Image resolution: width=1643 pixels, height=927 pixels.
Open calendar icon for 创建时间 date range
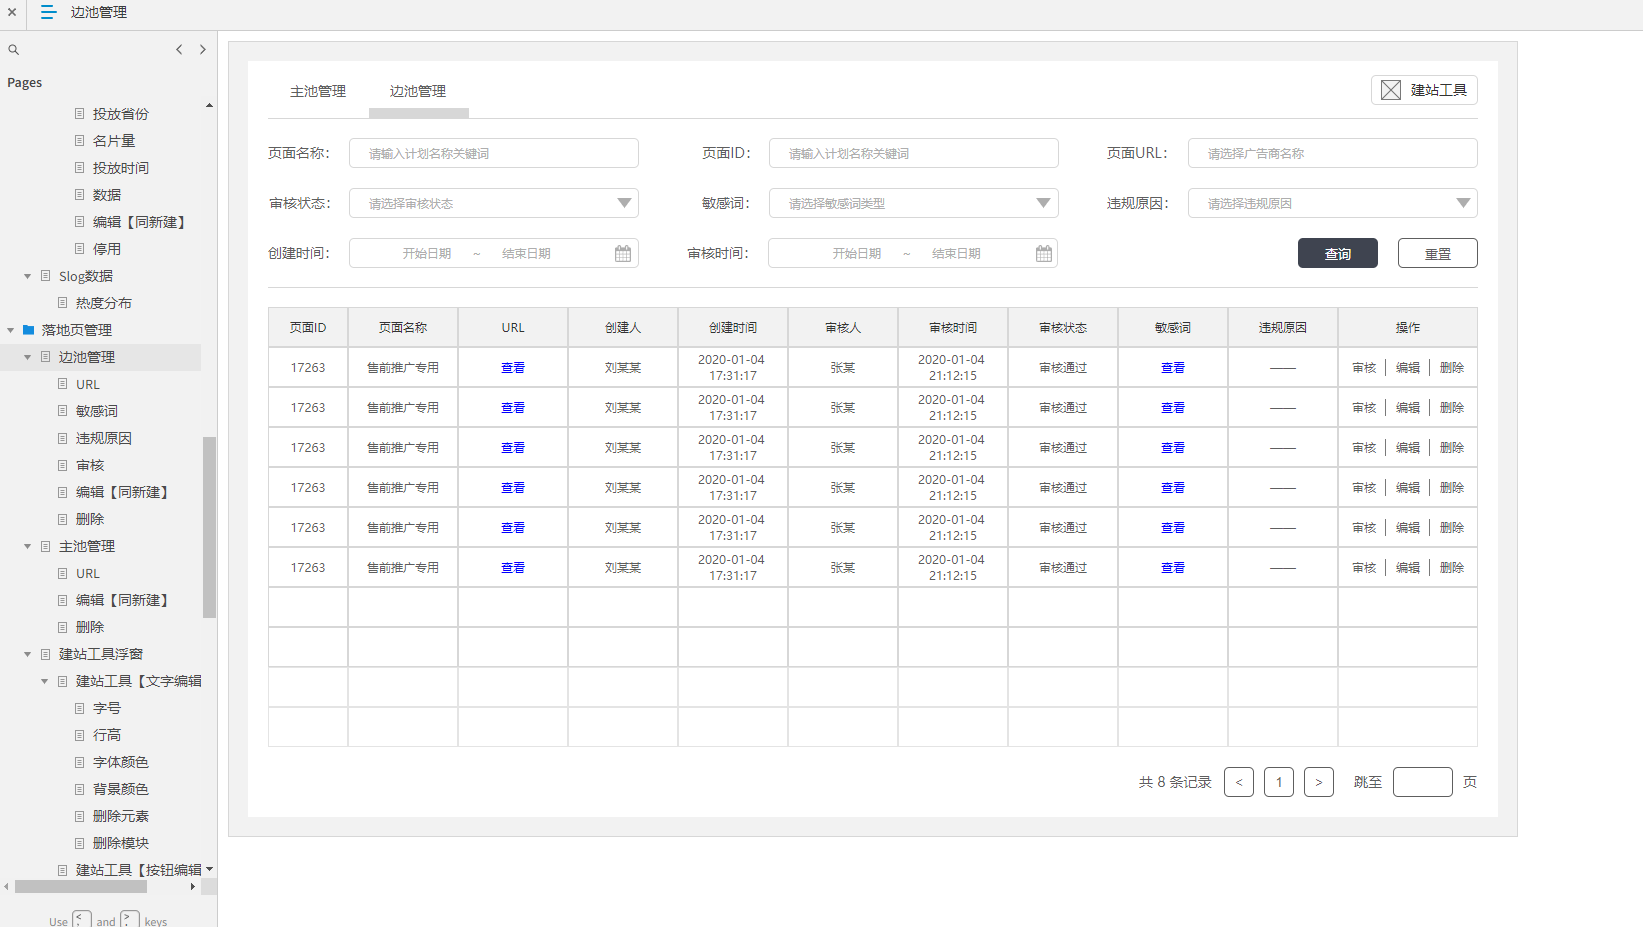pyautogui.click(x=622, y=254)
